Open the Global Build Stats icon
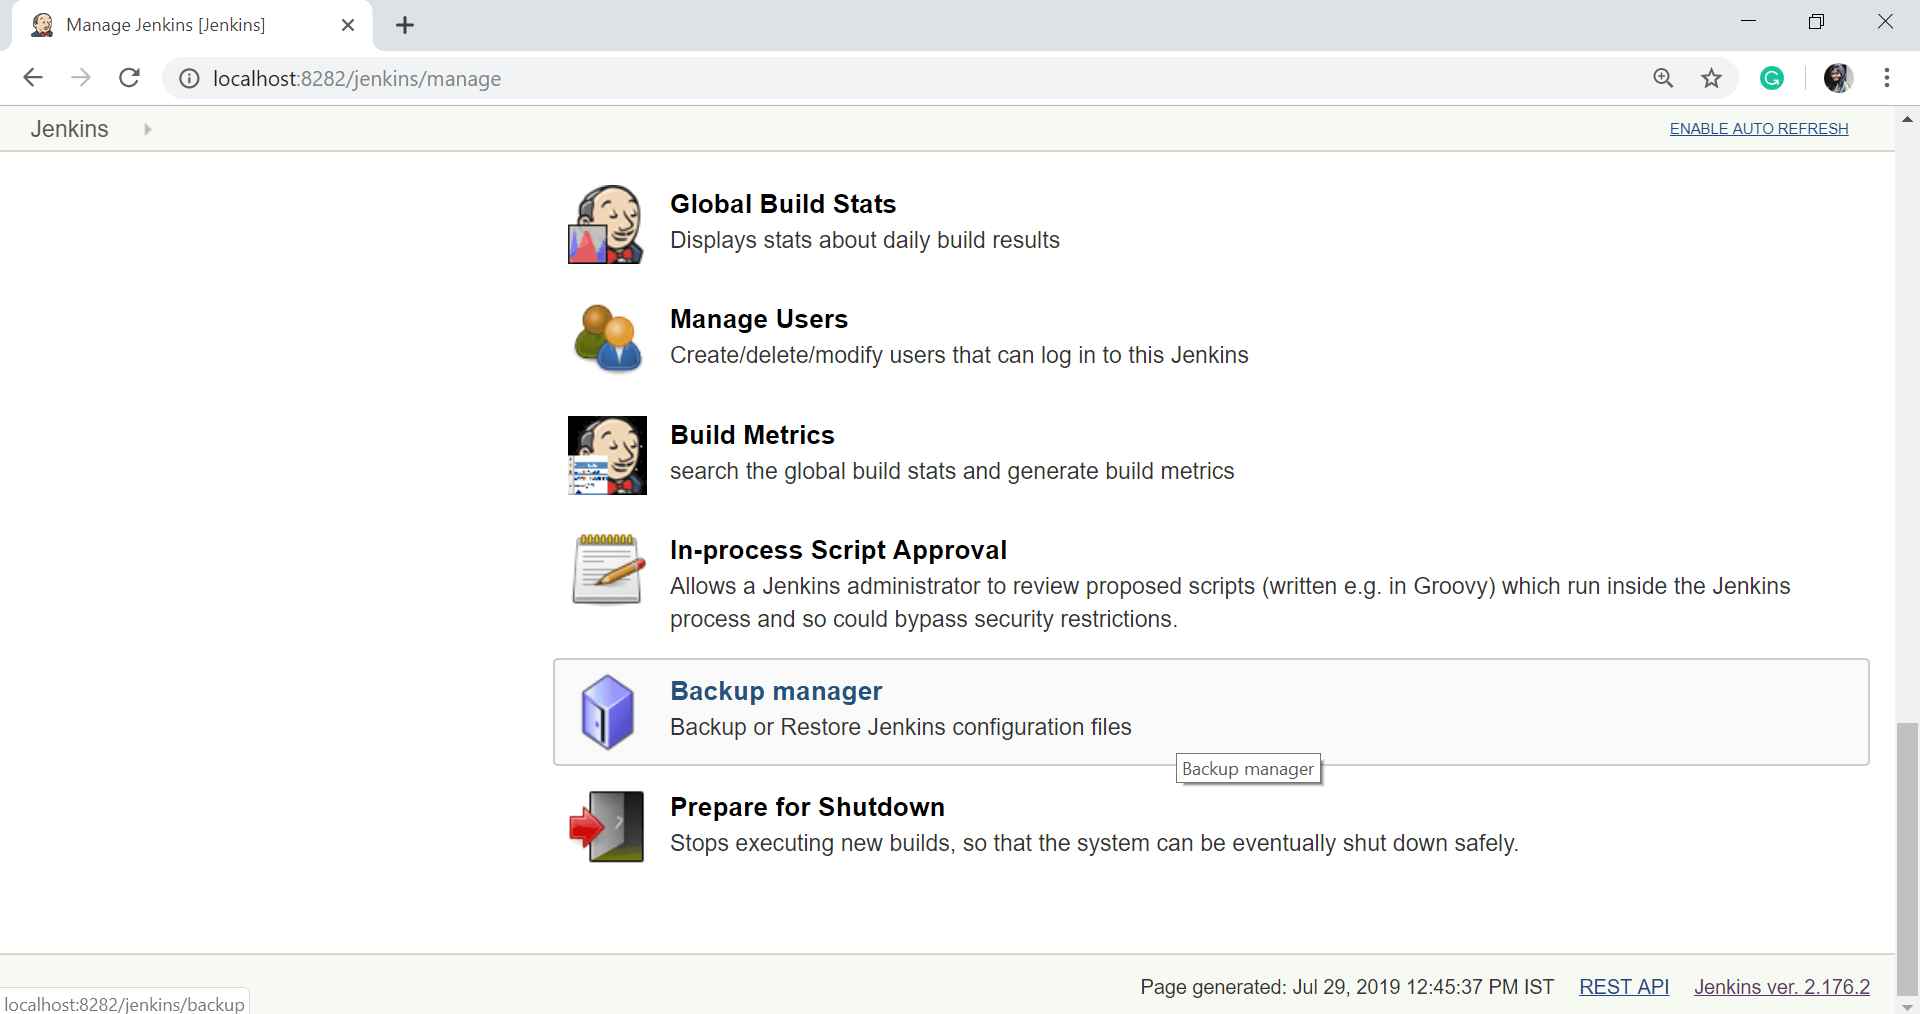 (x=606, y=224)
